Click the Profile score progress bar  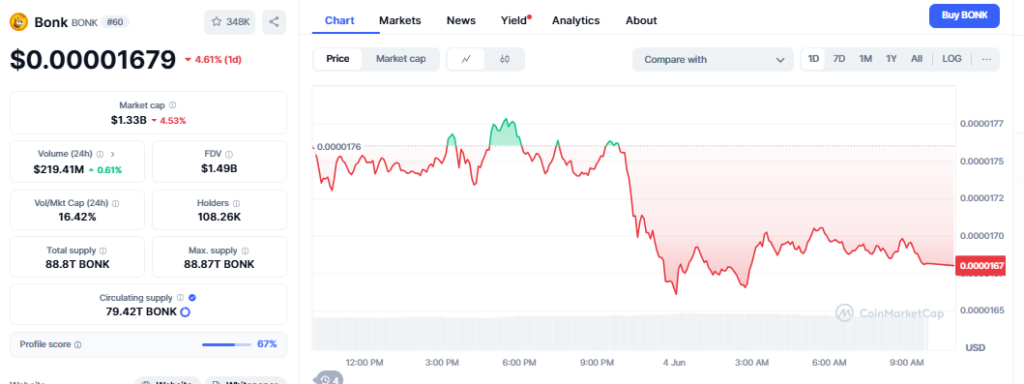pyautogui.click(x=227, y=344)
